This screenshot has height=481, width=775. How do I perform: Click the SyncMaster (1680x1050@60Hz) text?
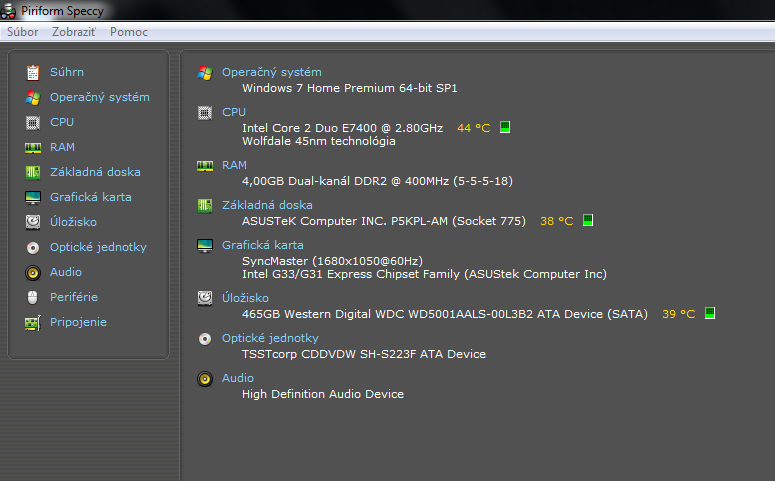point(332,261)
